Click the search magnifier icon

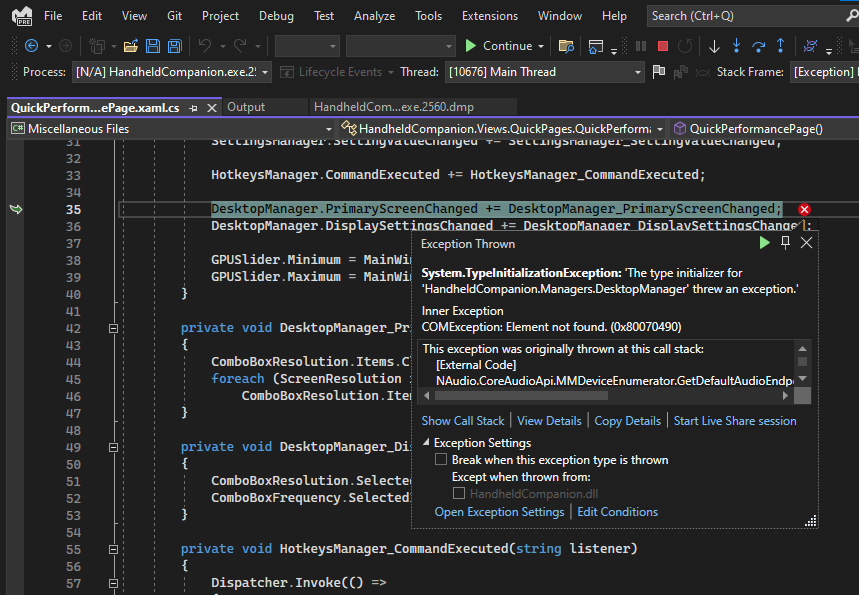pos(852,16)
